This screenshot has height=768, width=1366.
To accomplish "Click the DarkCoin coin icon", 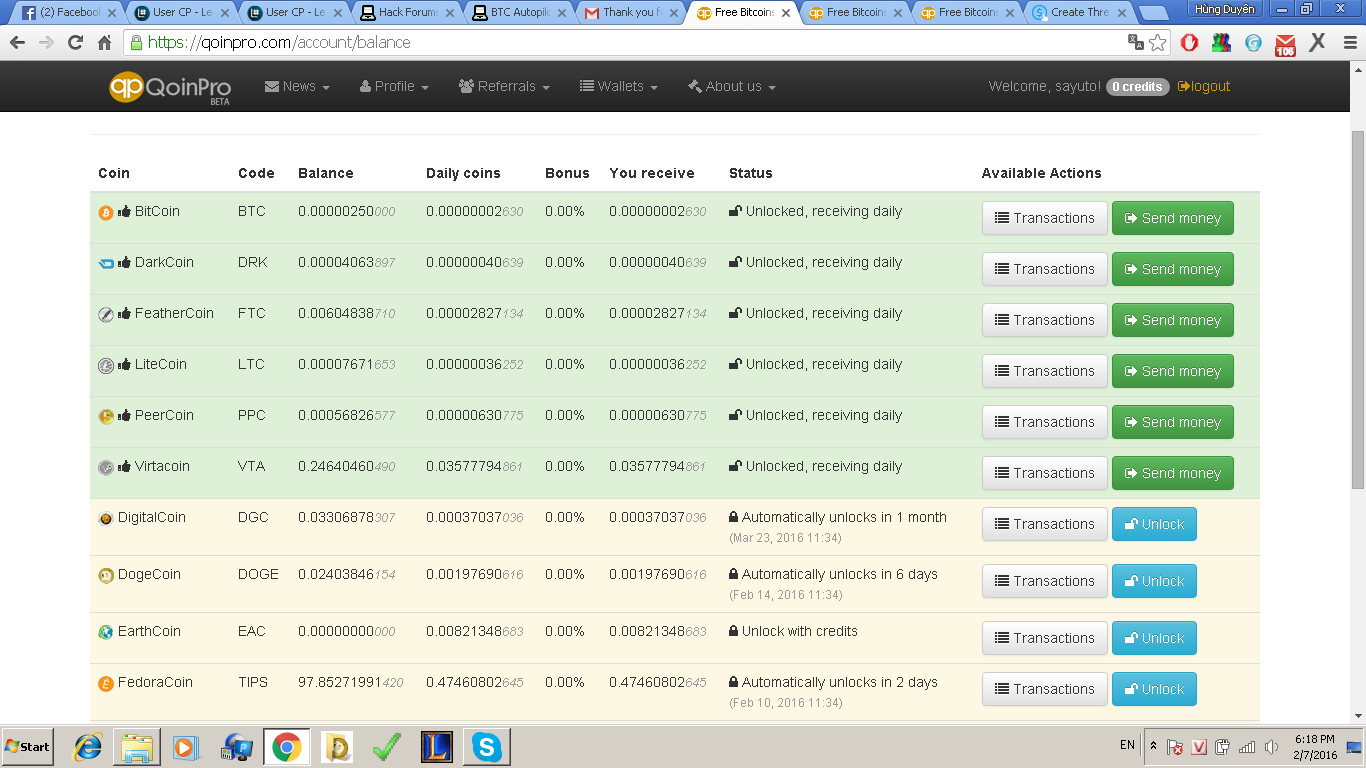I will pos(106,263).
